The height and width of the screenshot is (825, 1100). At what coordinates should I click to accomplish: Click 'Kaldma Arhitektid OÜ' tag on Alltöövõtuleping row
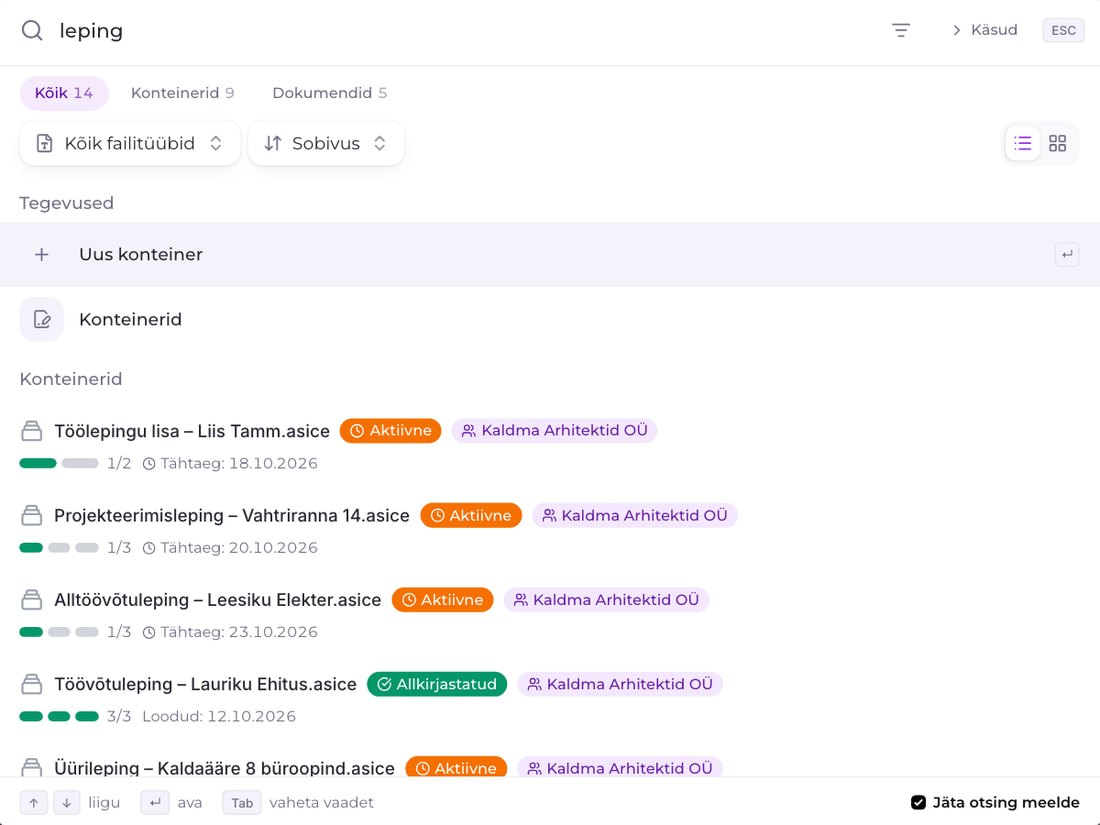[606, 600]
